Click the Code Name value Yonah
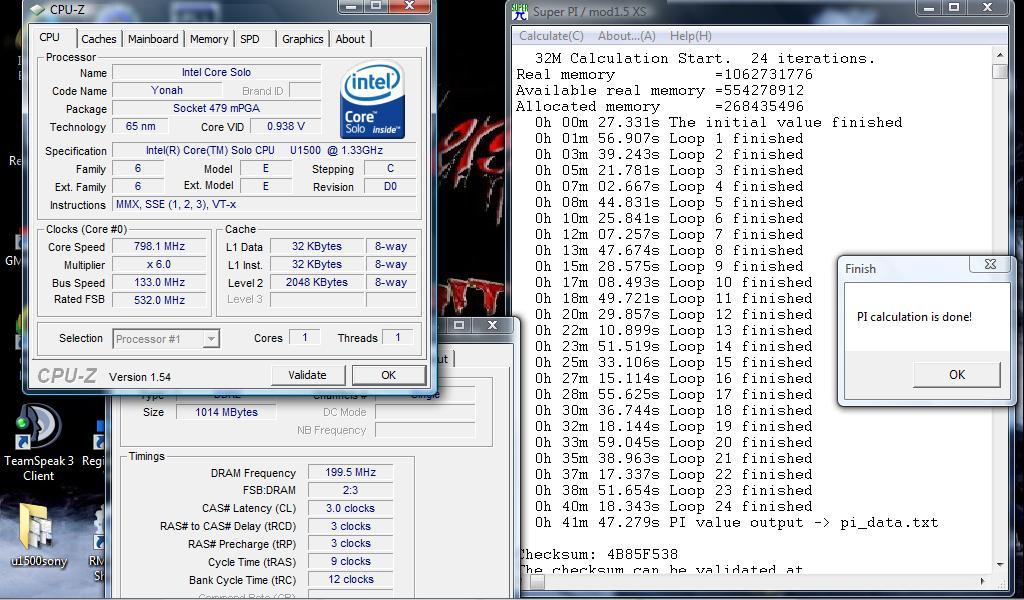Screen dimensions: 1024x600 [x=167, y=90]
